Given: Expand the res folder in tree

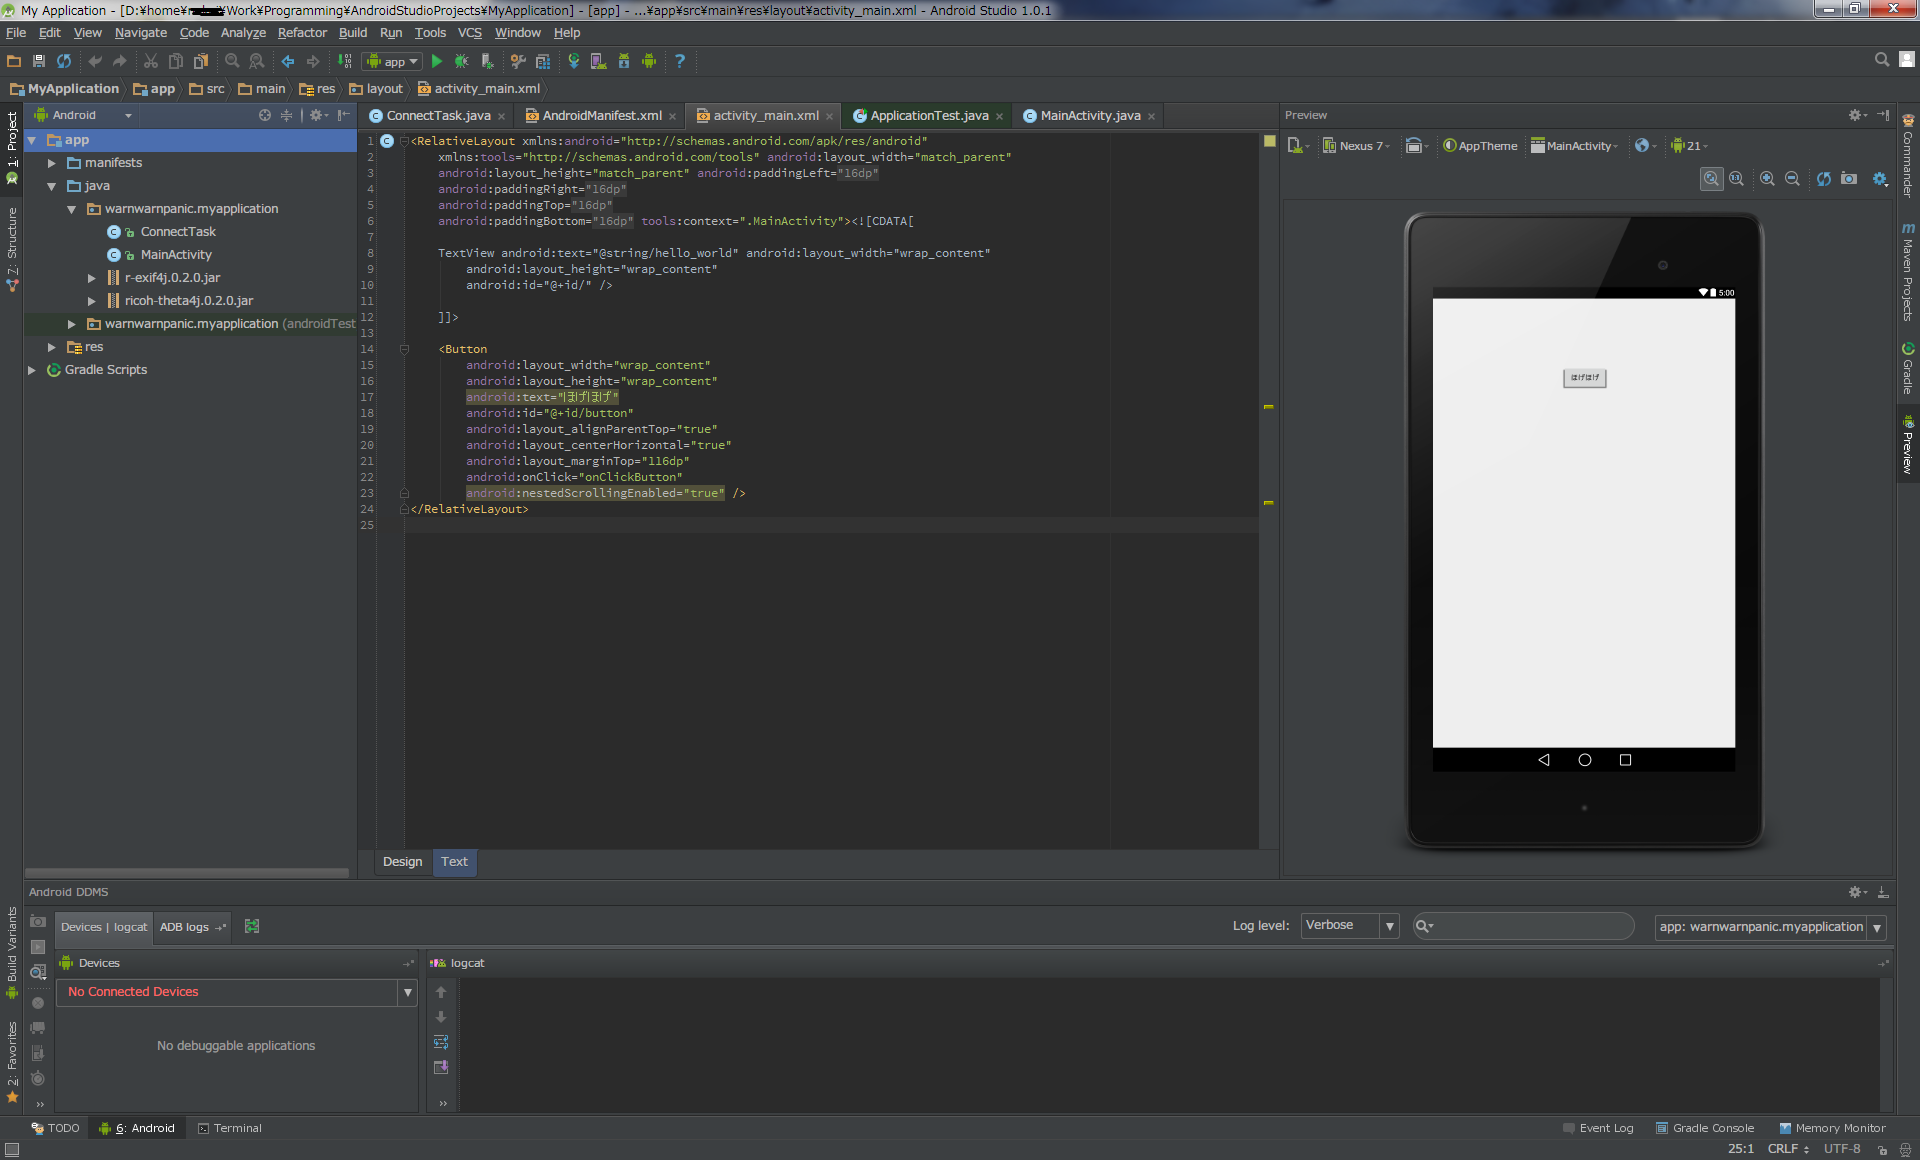Looking at the screenshot, I should [x=52, y=347].
